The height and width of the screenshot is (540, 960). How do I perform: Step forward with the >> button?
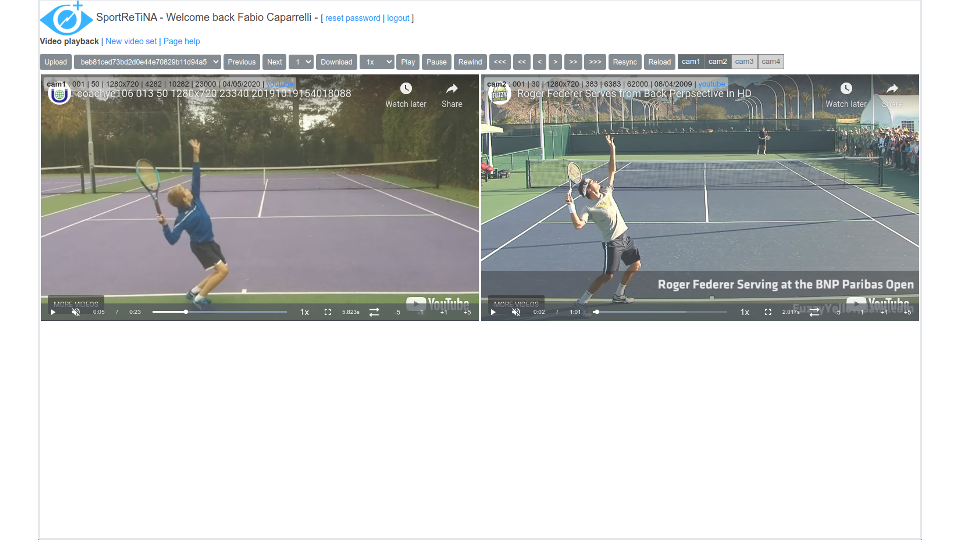coord(573,62)
